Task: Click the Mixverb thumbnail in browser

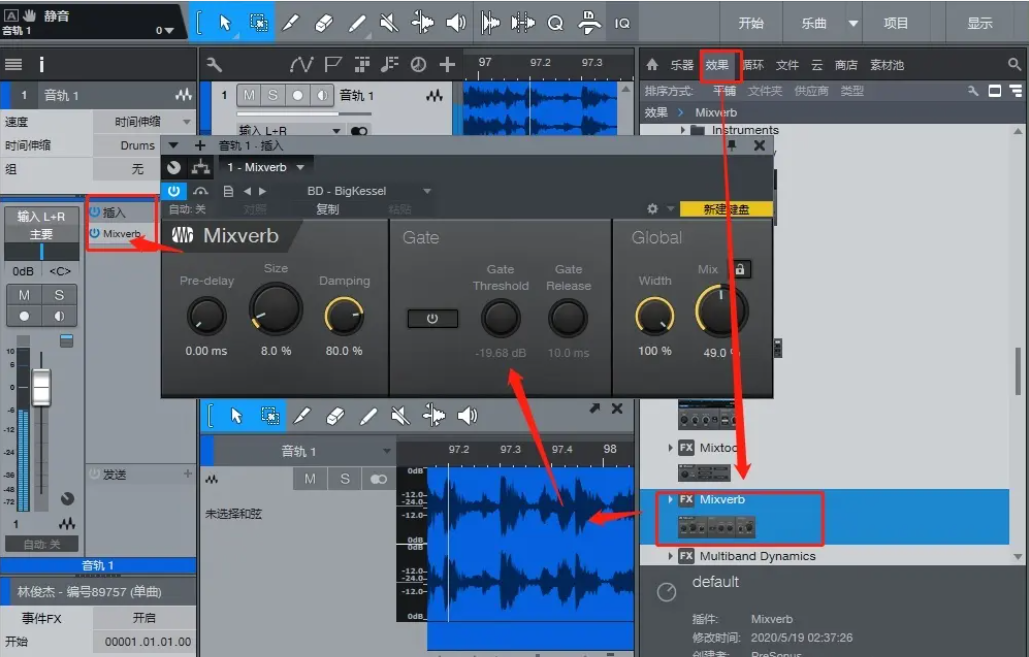Action: tap(717, 526)
